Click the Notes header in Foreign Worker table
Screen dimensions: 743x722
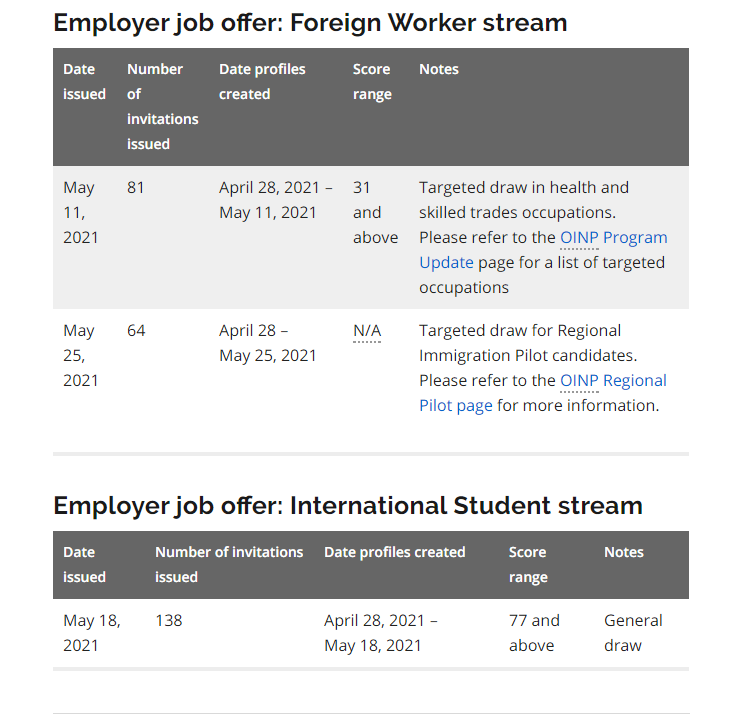click(439, 69)
